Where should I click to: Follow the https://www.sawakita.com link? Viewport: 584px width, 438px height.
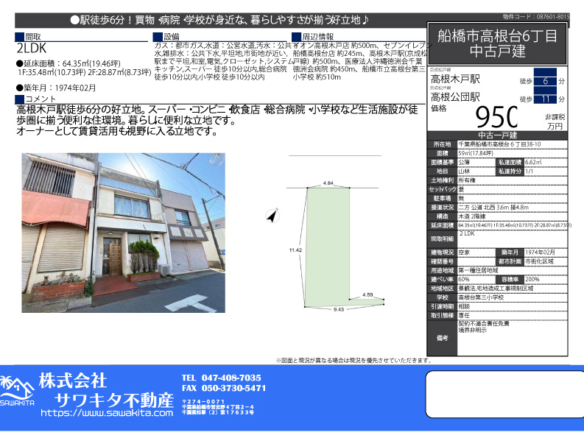[x=107, y=413]
